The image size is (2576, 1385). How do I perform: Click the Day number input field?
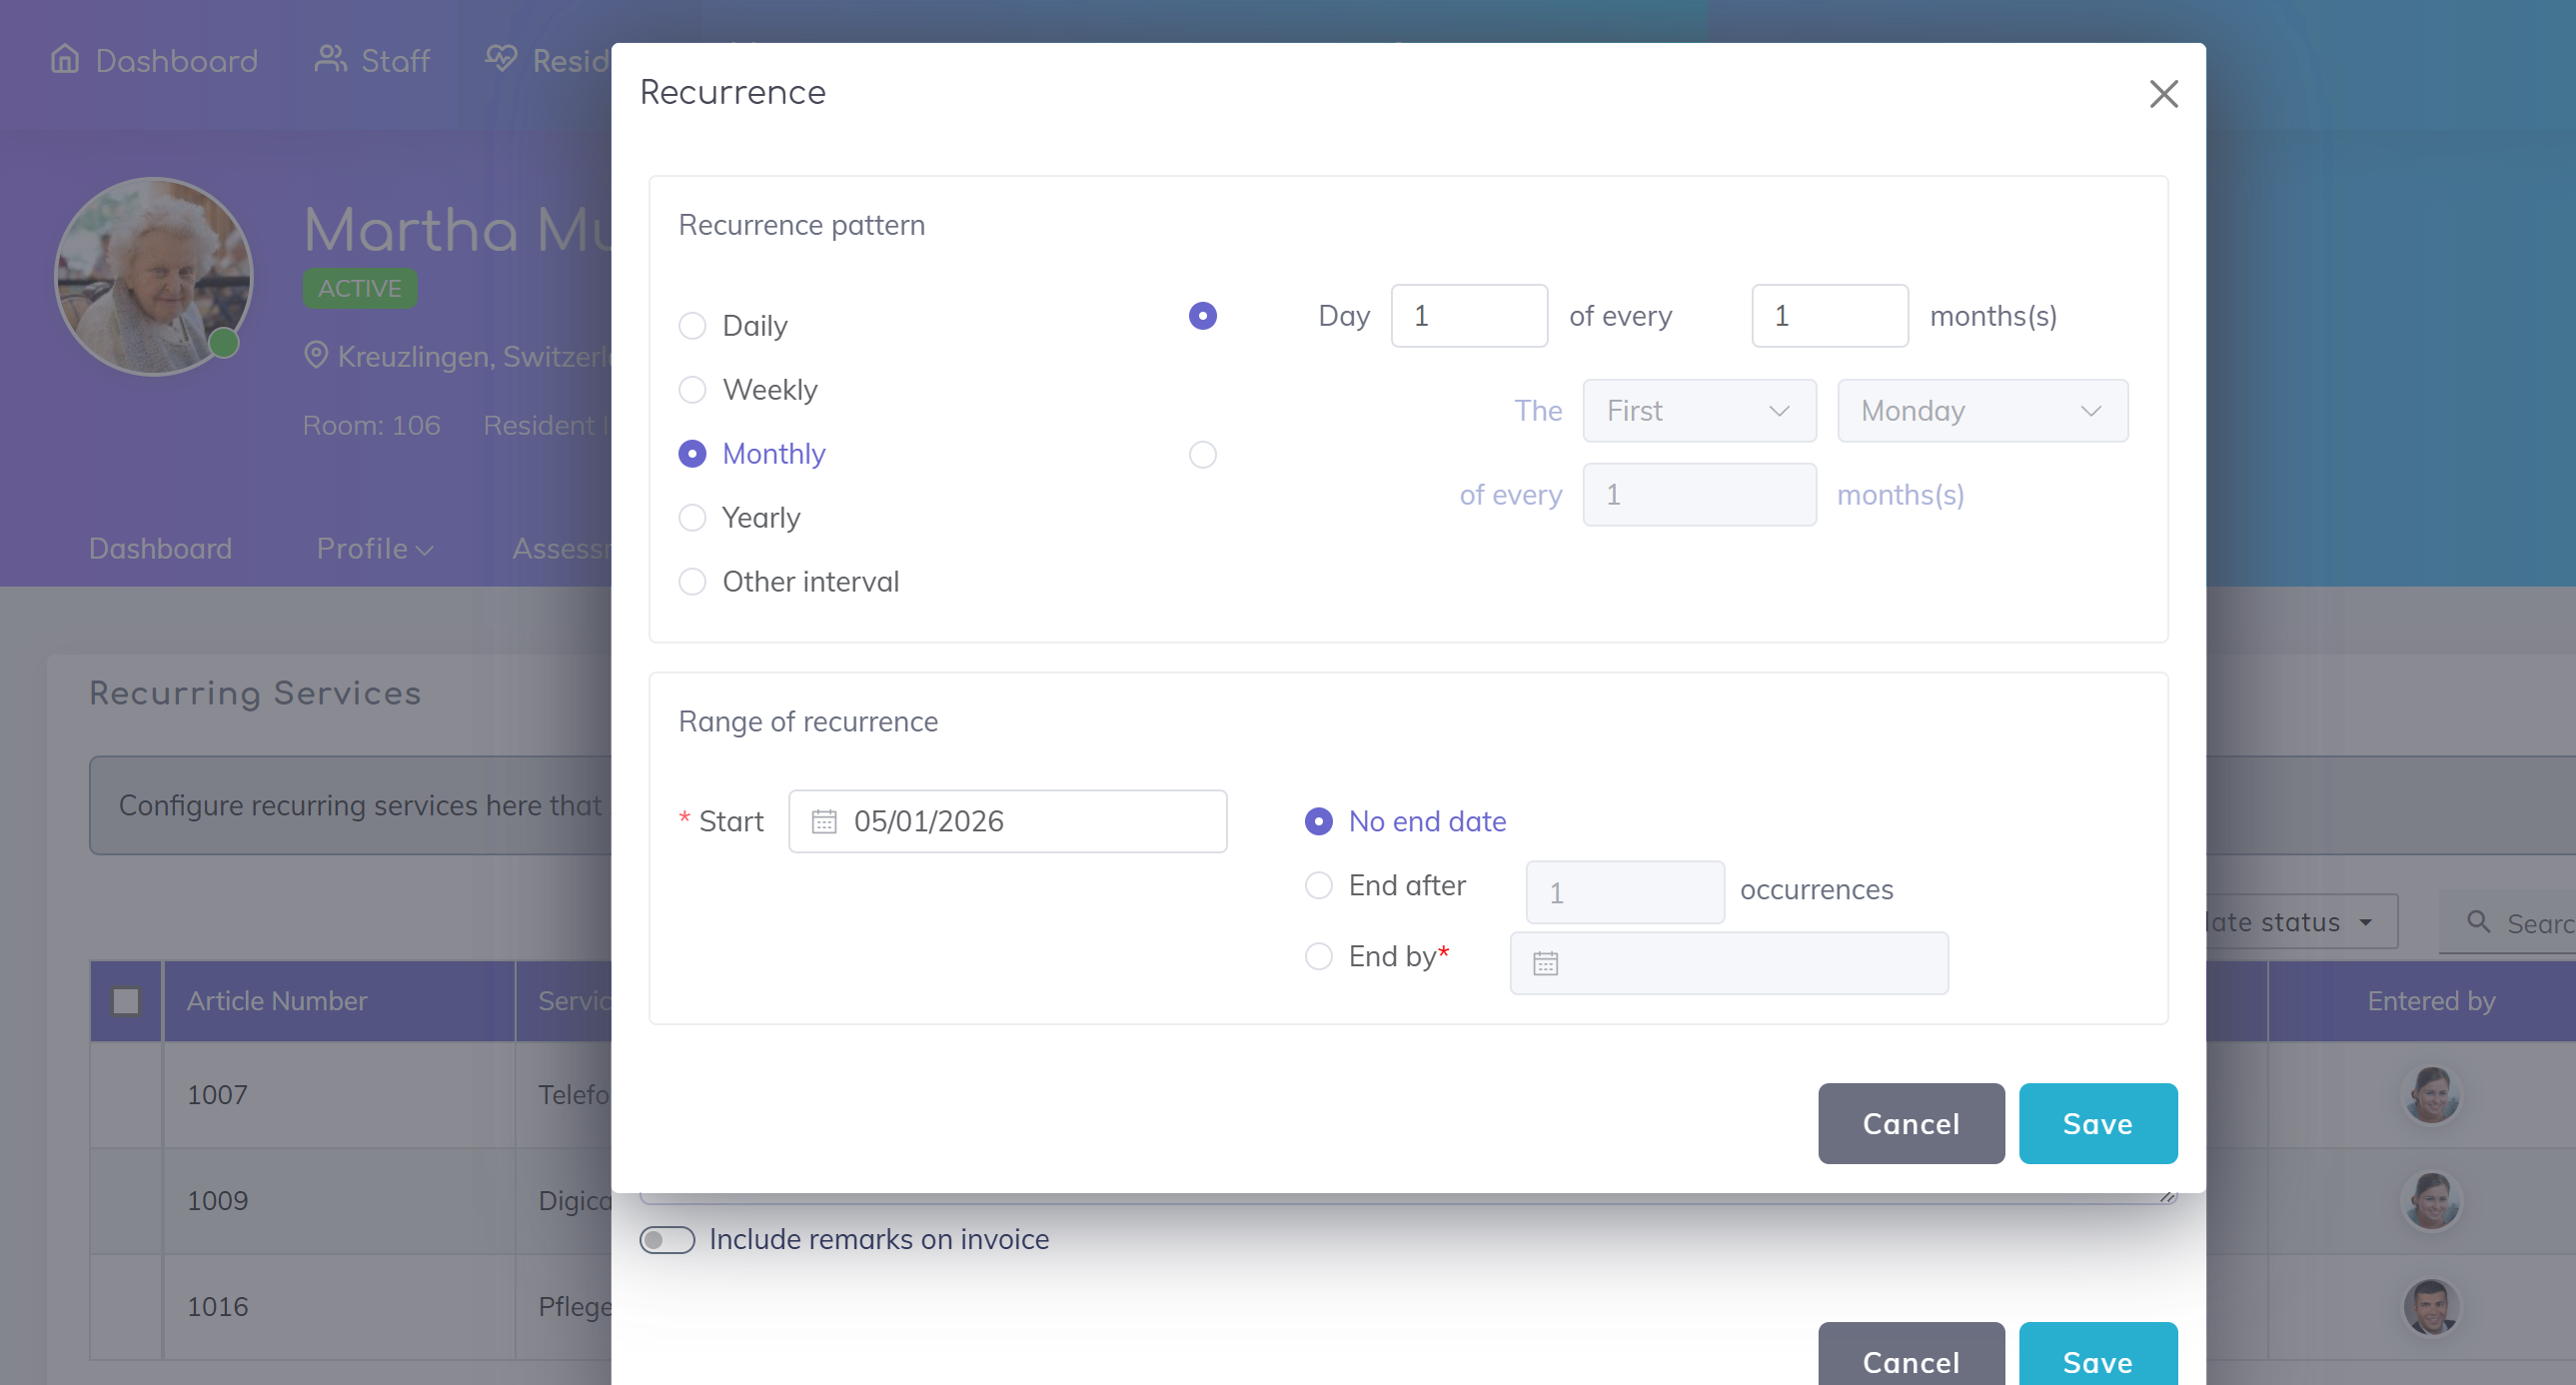[1468, 316]
